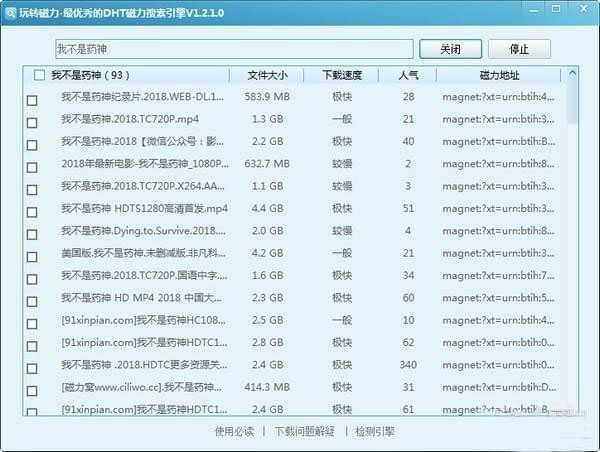The height and width of the screenshot is (452, 600).
Task: Click the 632.7 MB size cell
Action: [267, 164]
